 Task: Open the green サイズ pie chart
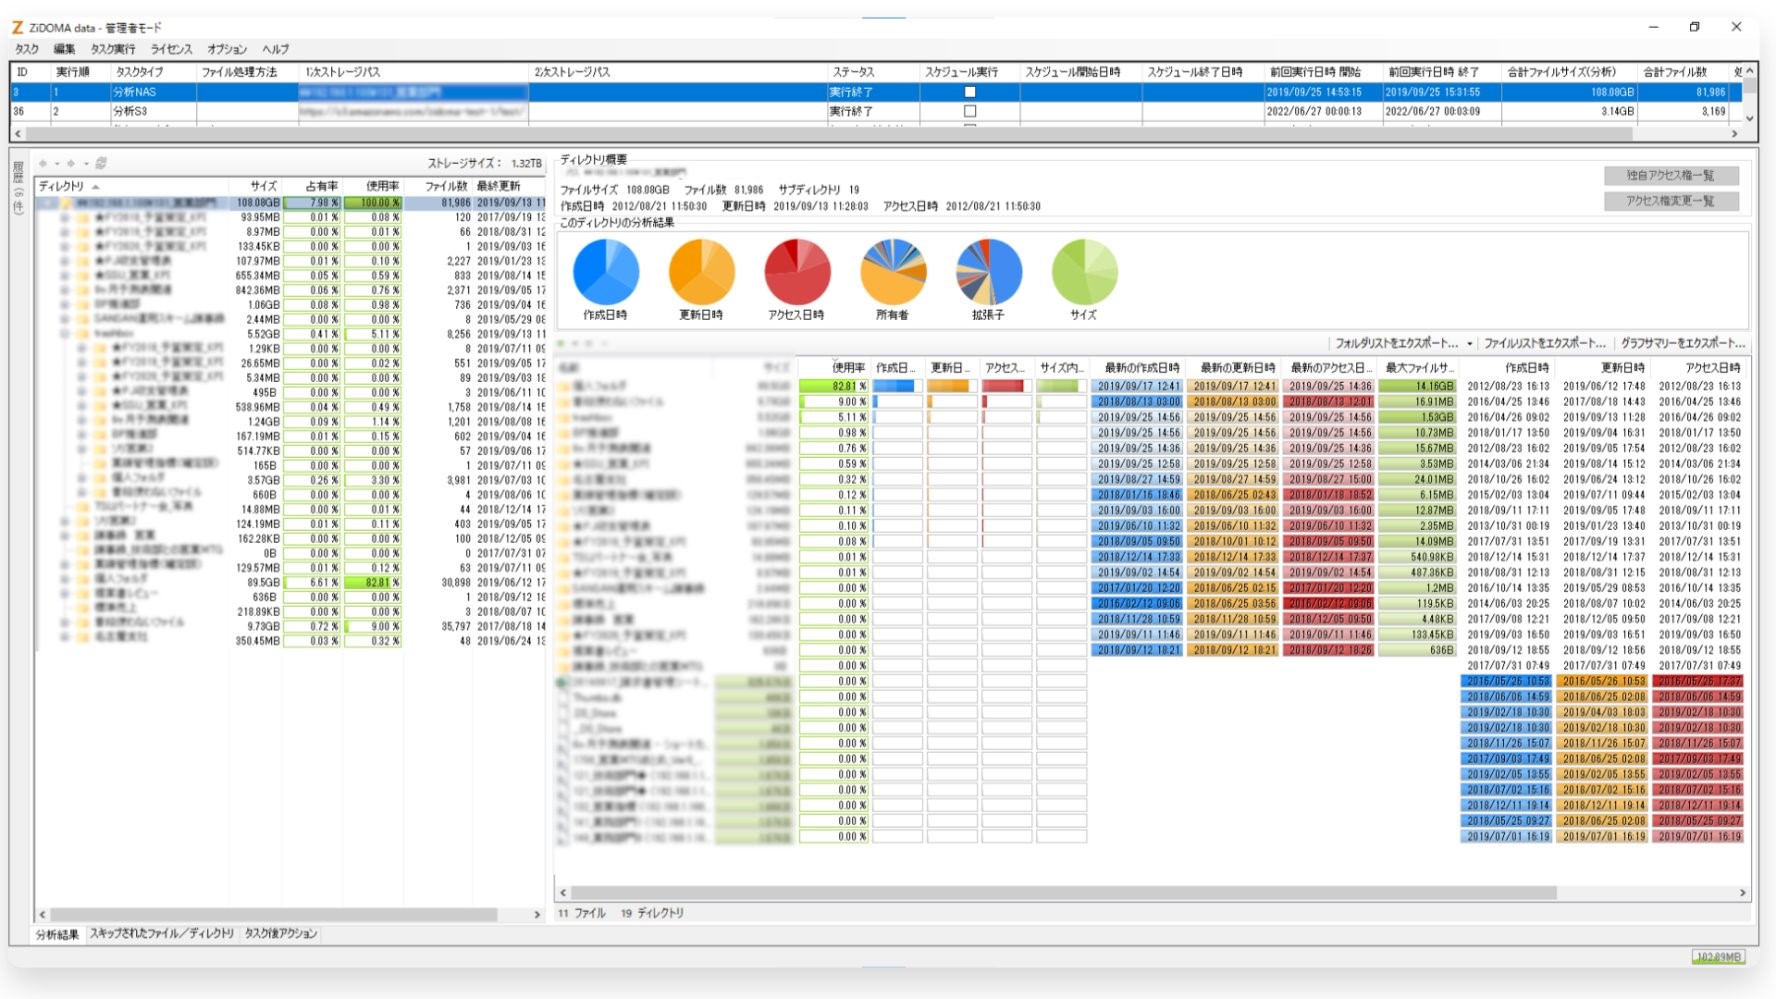(x=1085, y=272)
